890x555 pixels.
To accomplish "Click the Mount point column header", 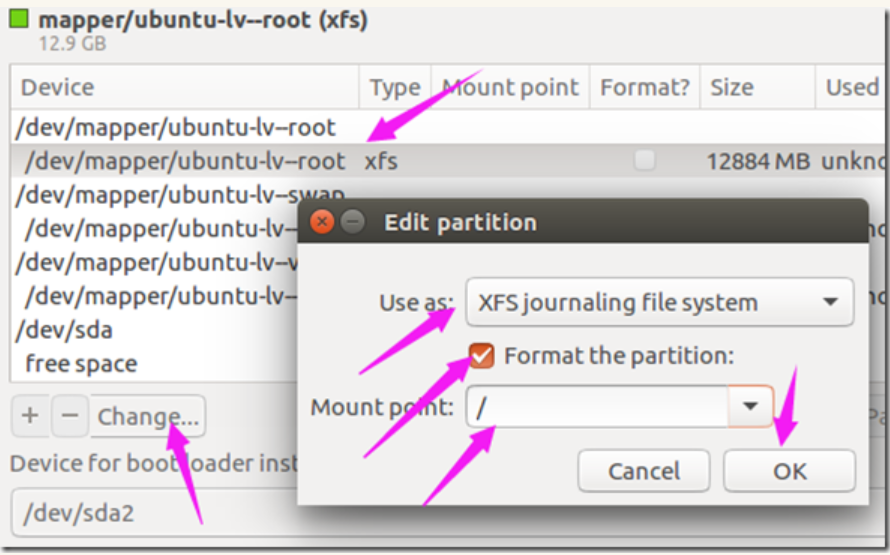I will pyautogui.click(x=510, y=87).
